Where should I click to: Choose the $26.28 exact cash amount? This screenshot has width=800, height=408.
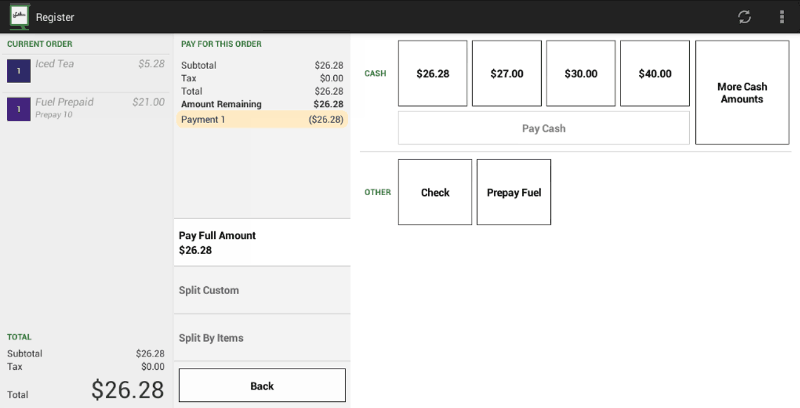tap(433, 73)
